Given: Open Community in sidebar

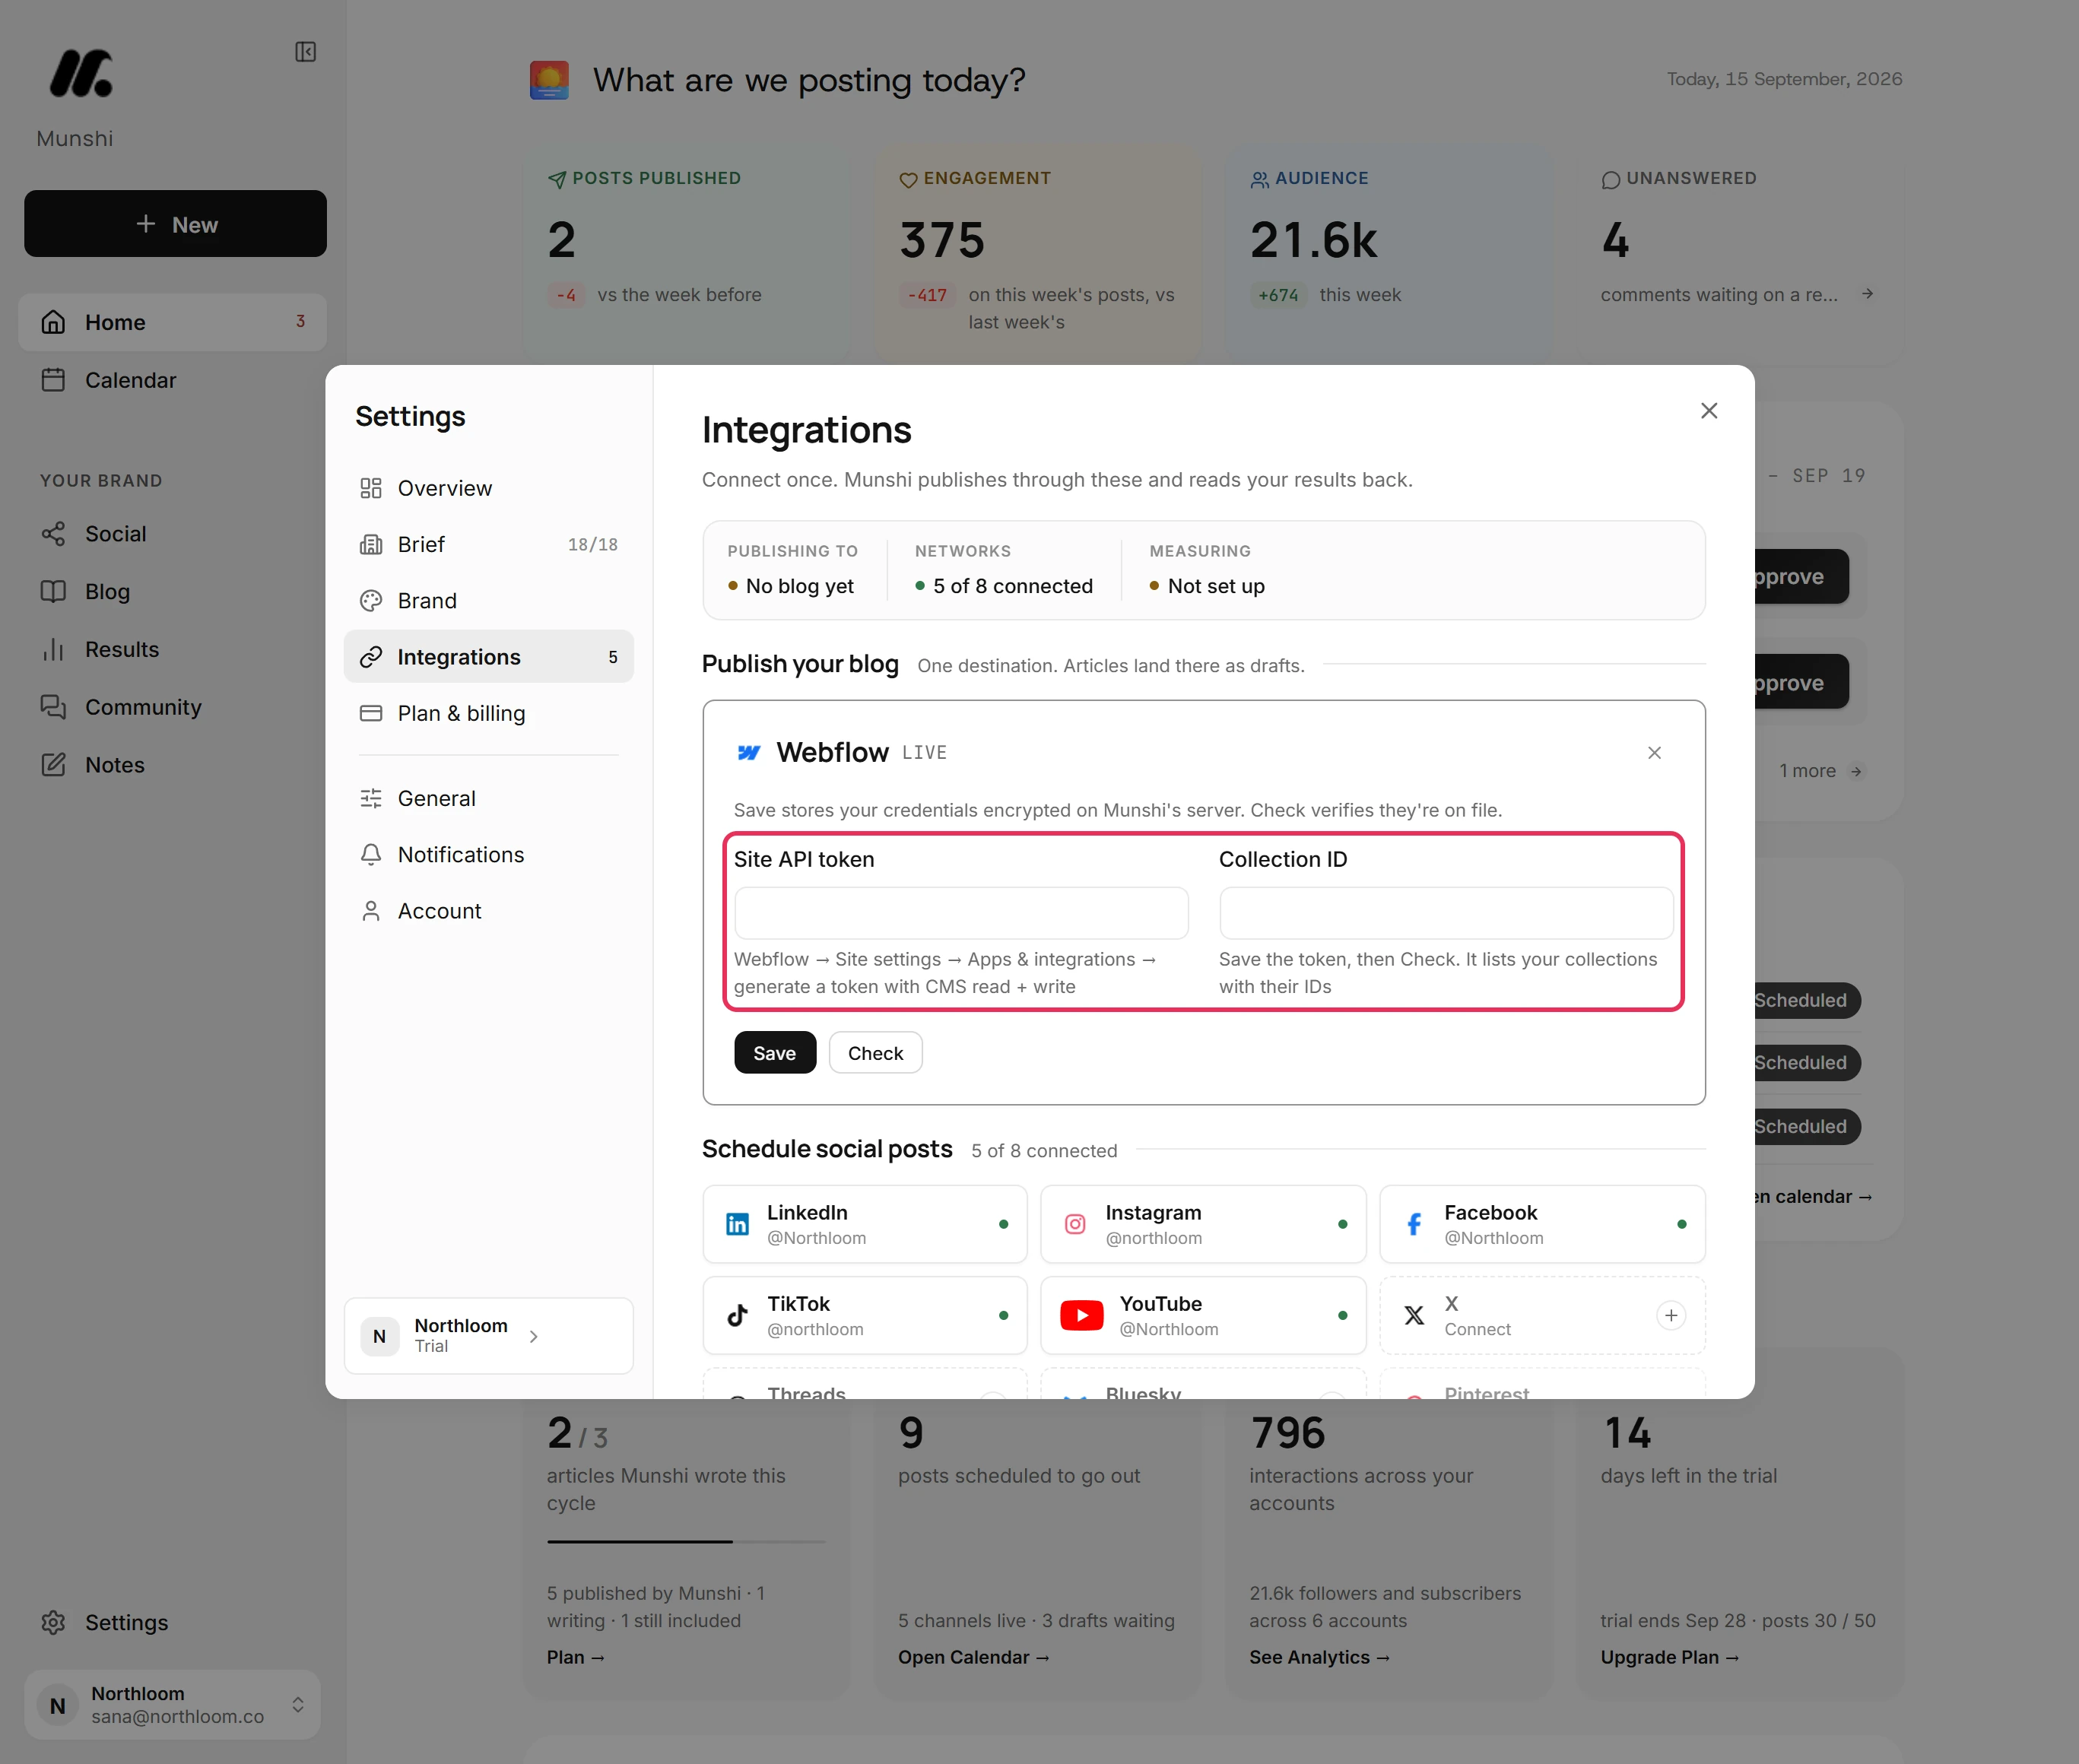Looking at the screenshot, I should coord(172,707).
